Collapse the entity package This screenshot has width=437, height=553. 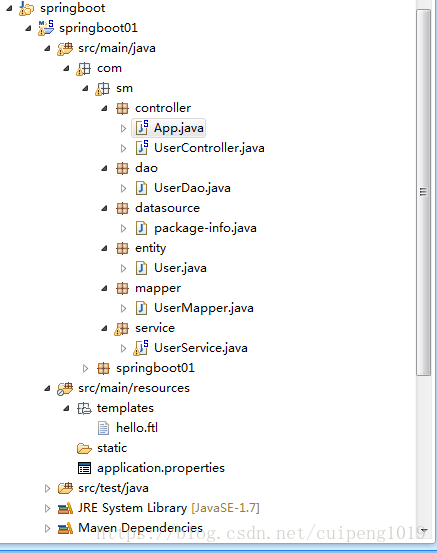105,249
